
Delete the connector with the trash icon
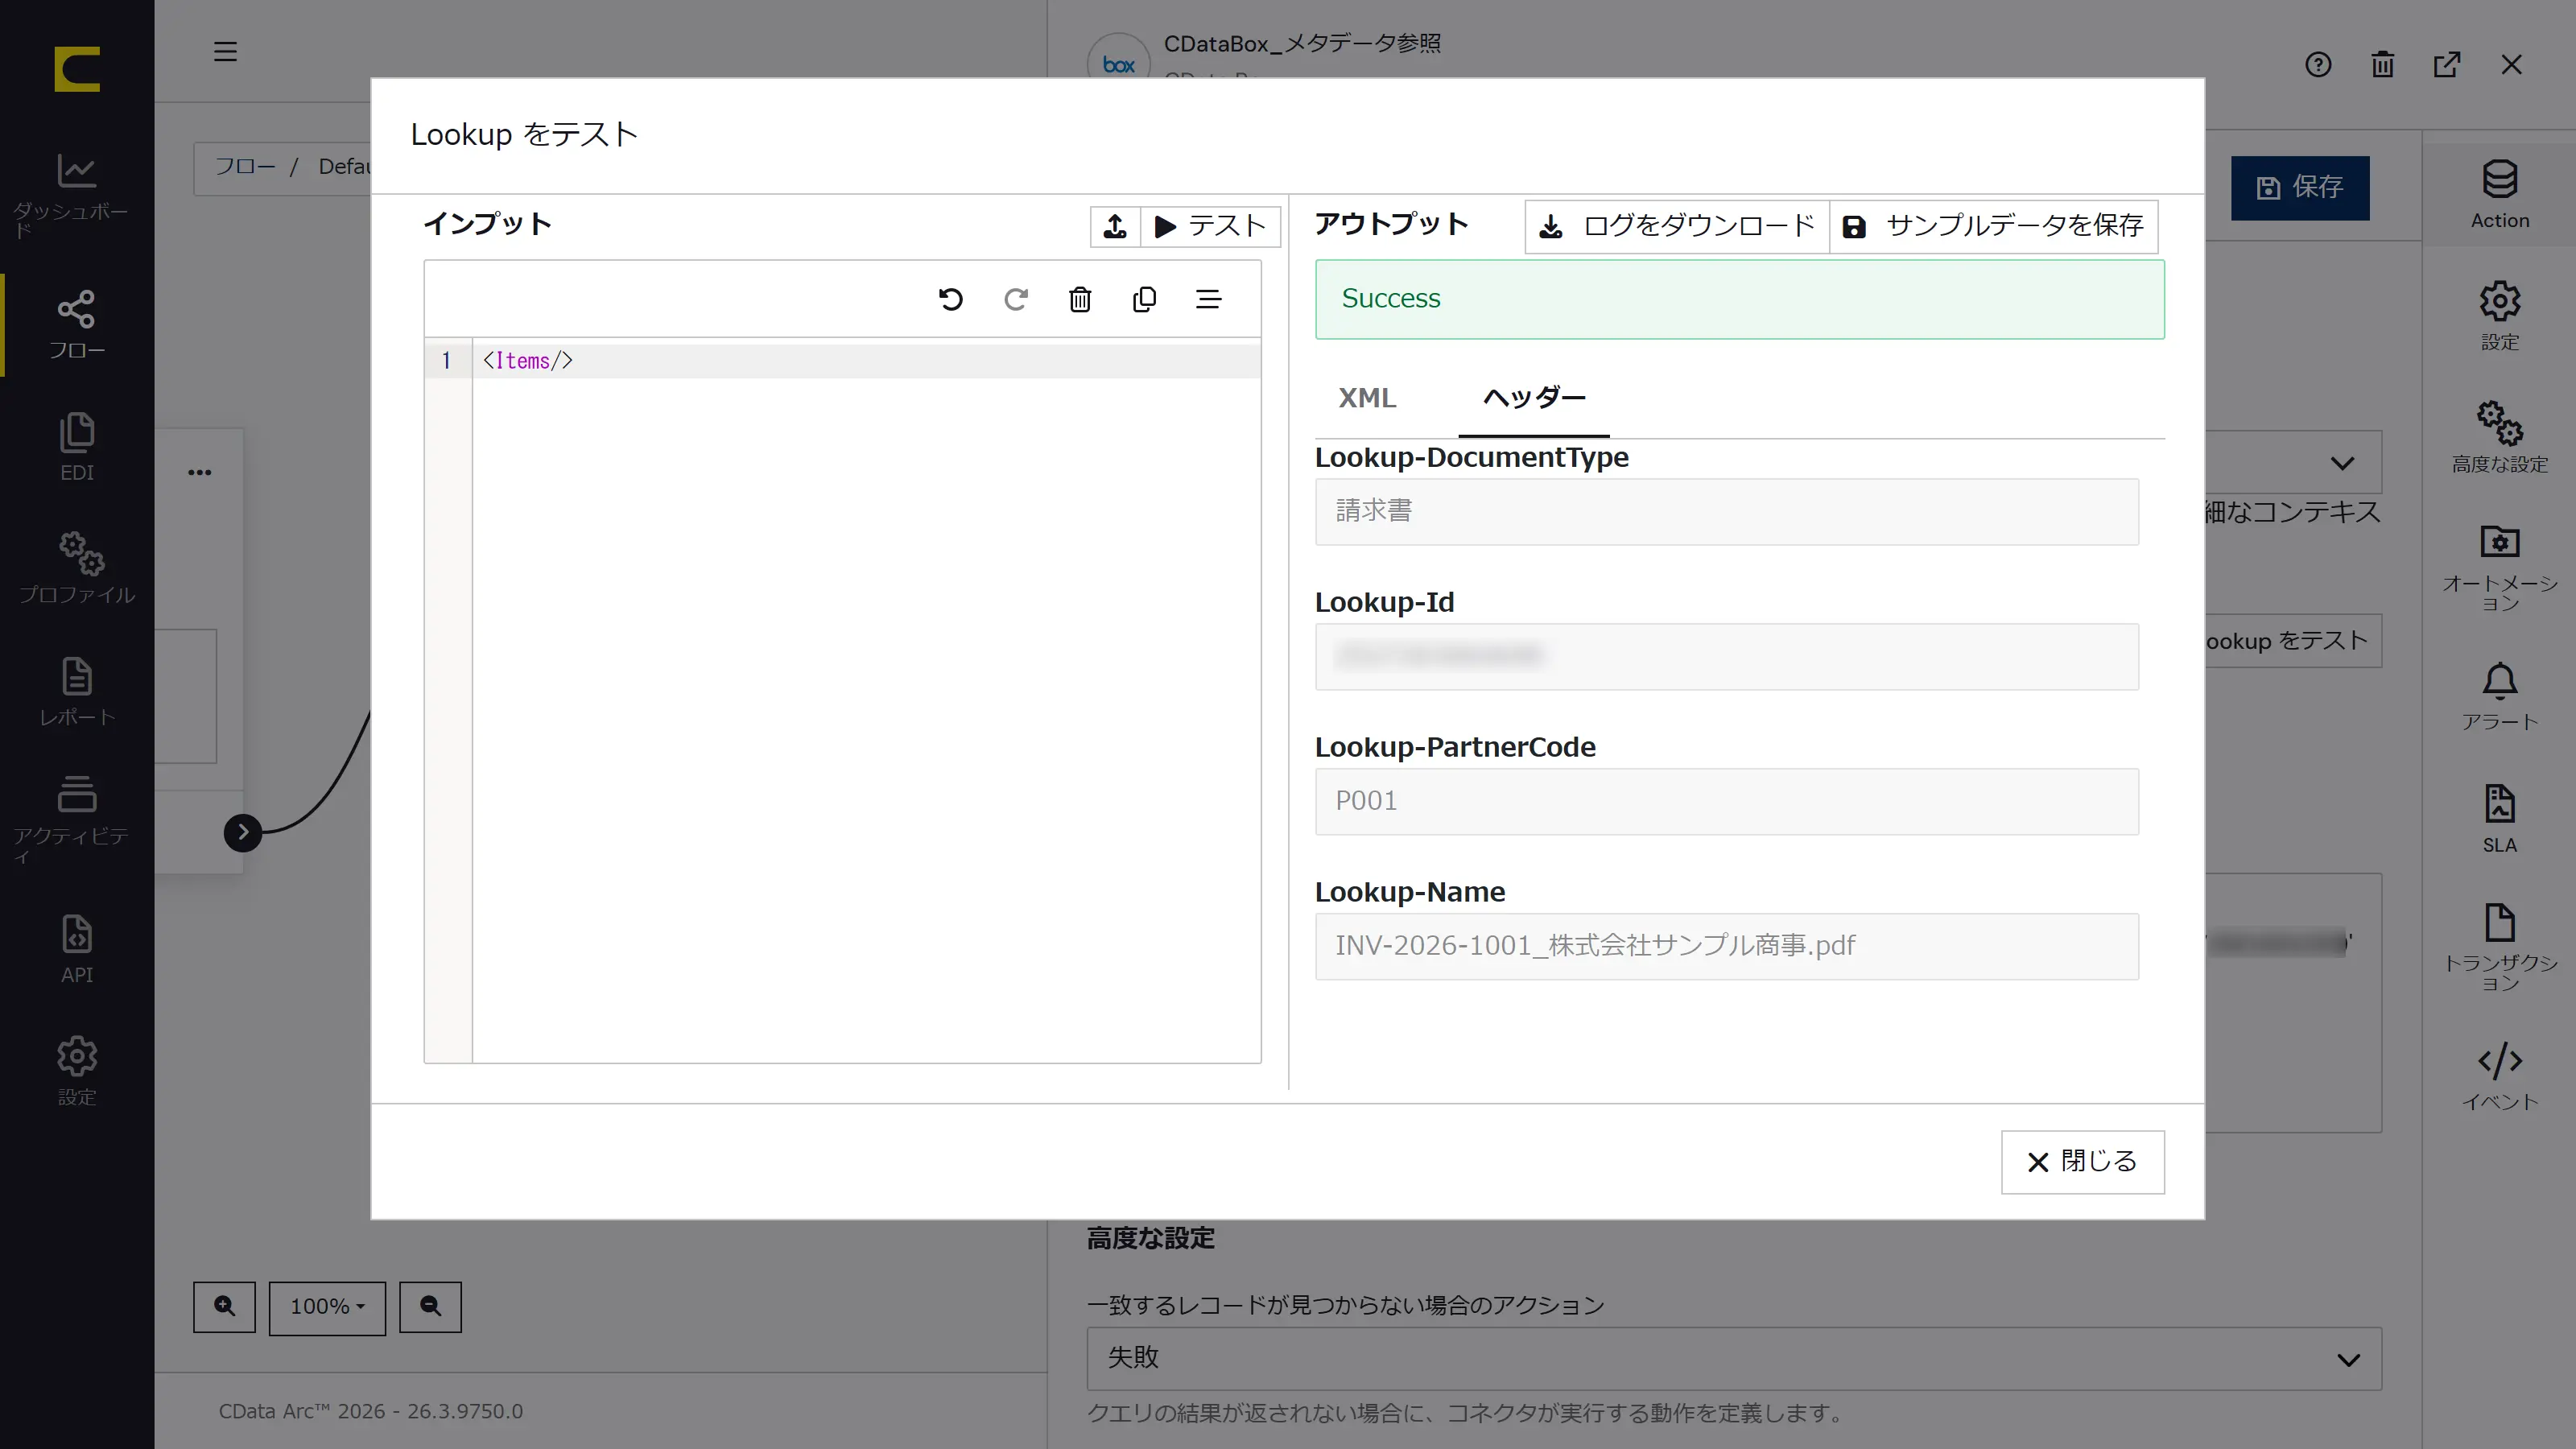pos(2382,65)
